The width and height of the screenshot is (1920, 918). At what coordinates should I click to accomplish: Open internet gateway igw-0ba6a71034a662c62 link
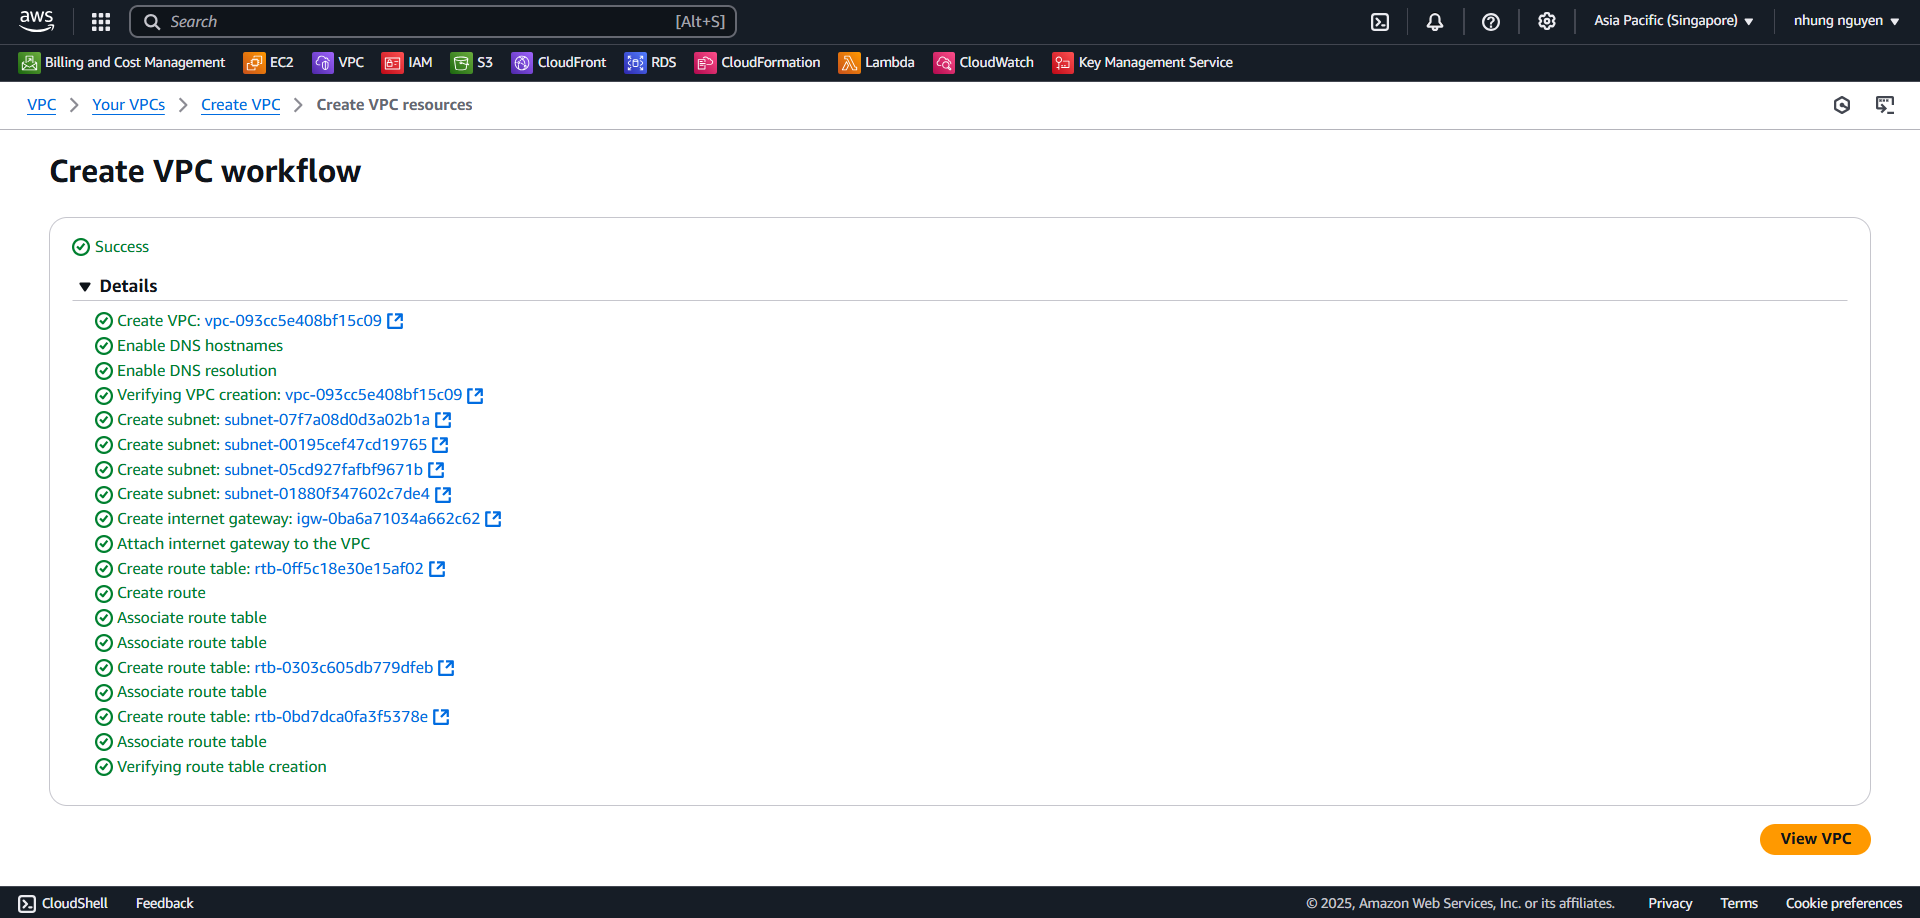(388, 519)
